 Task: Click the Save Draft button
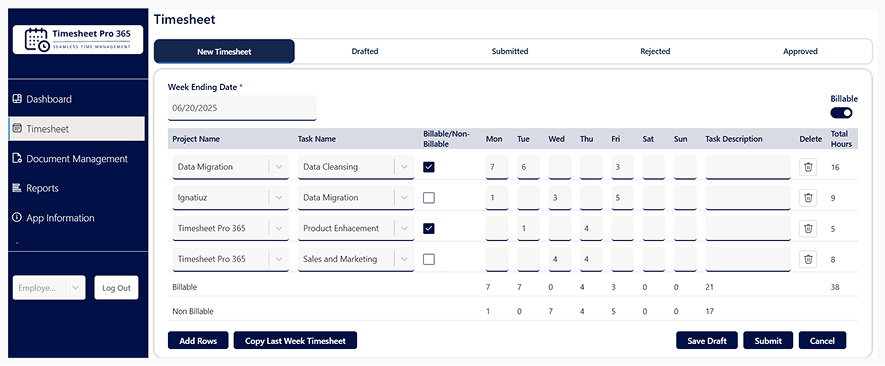point(707,341)
